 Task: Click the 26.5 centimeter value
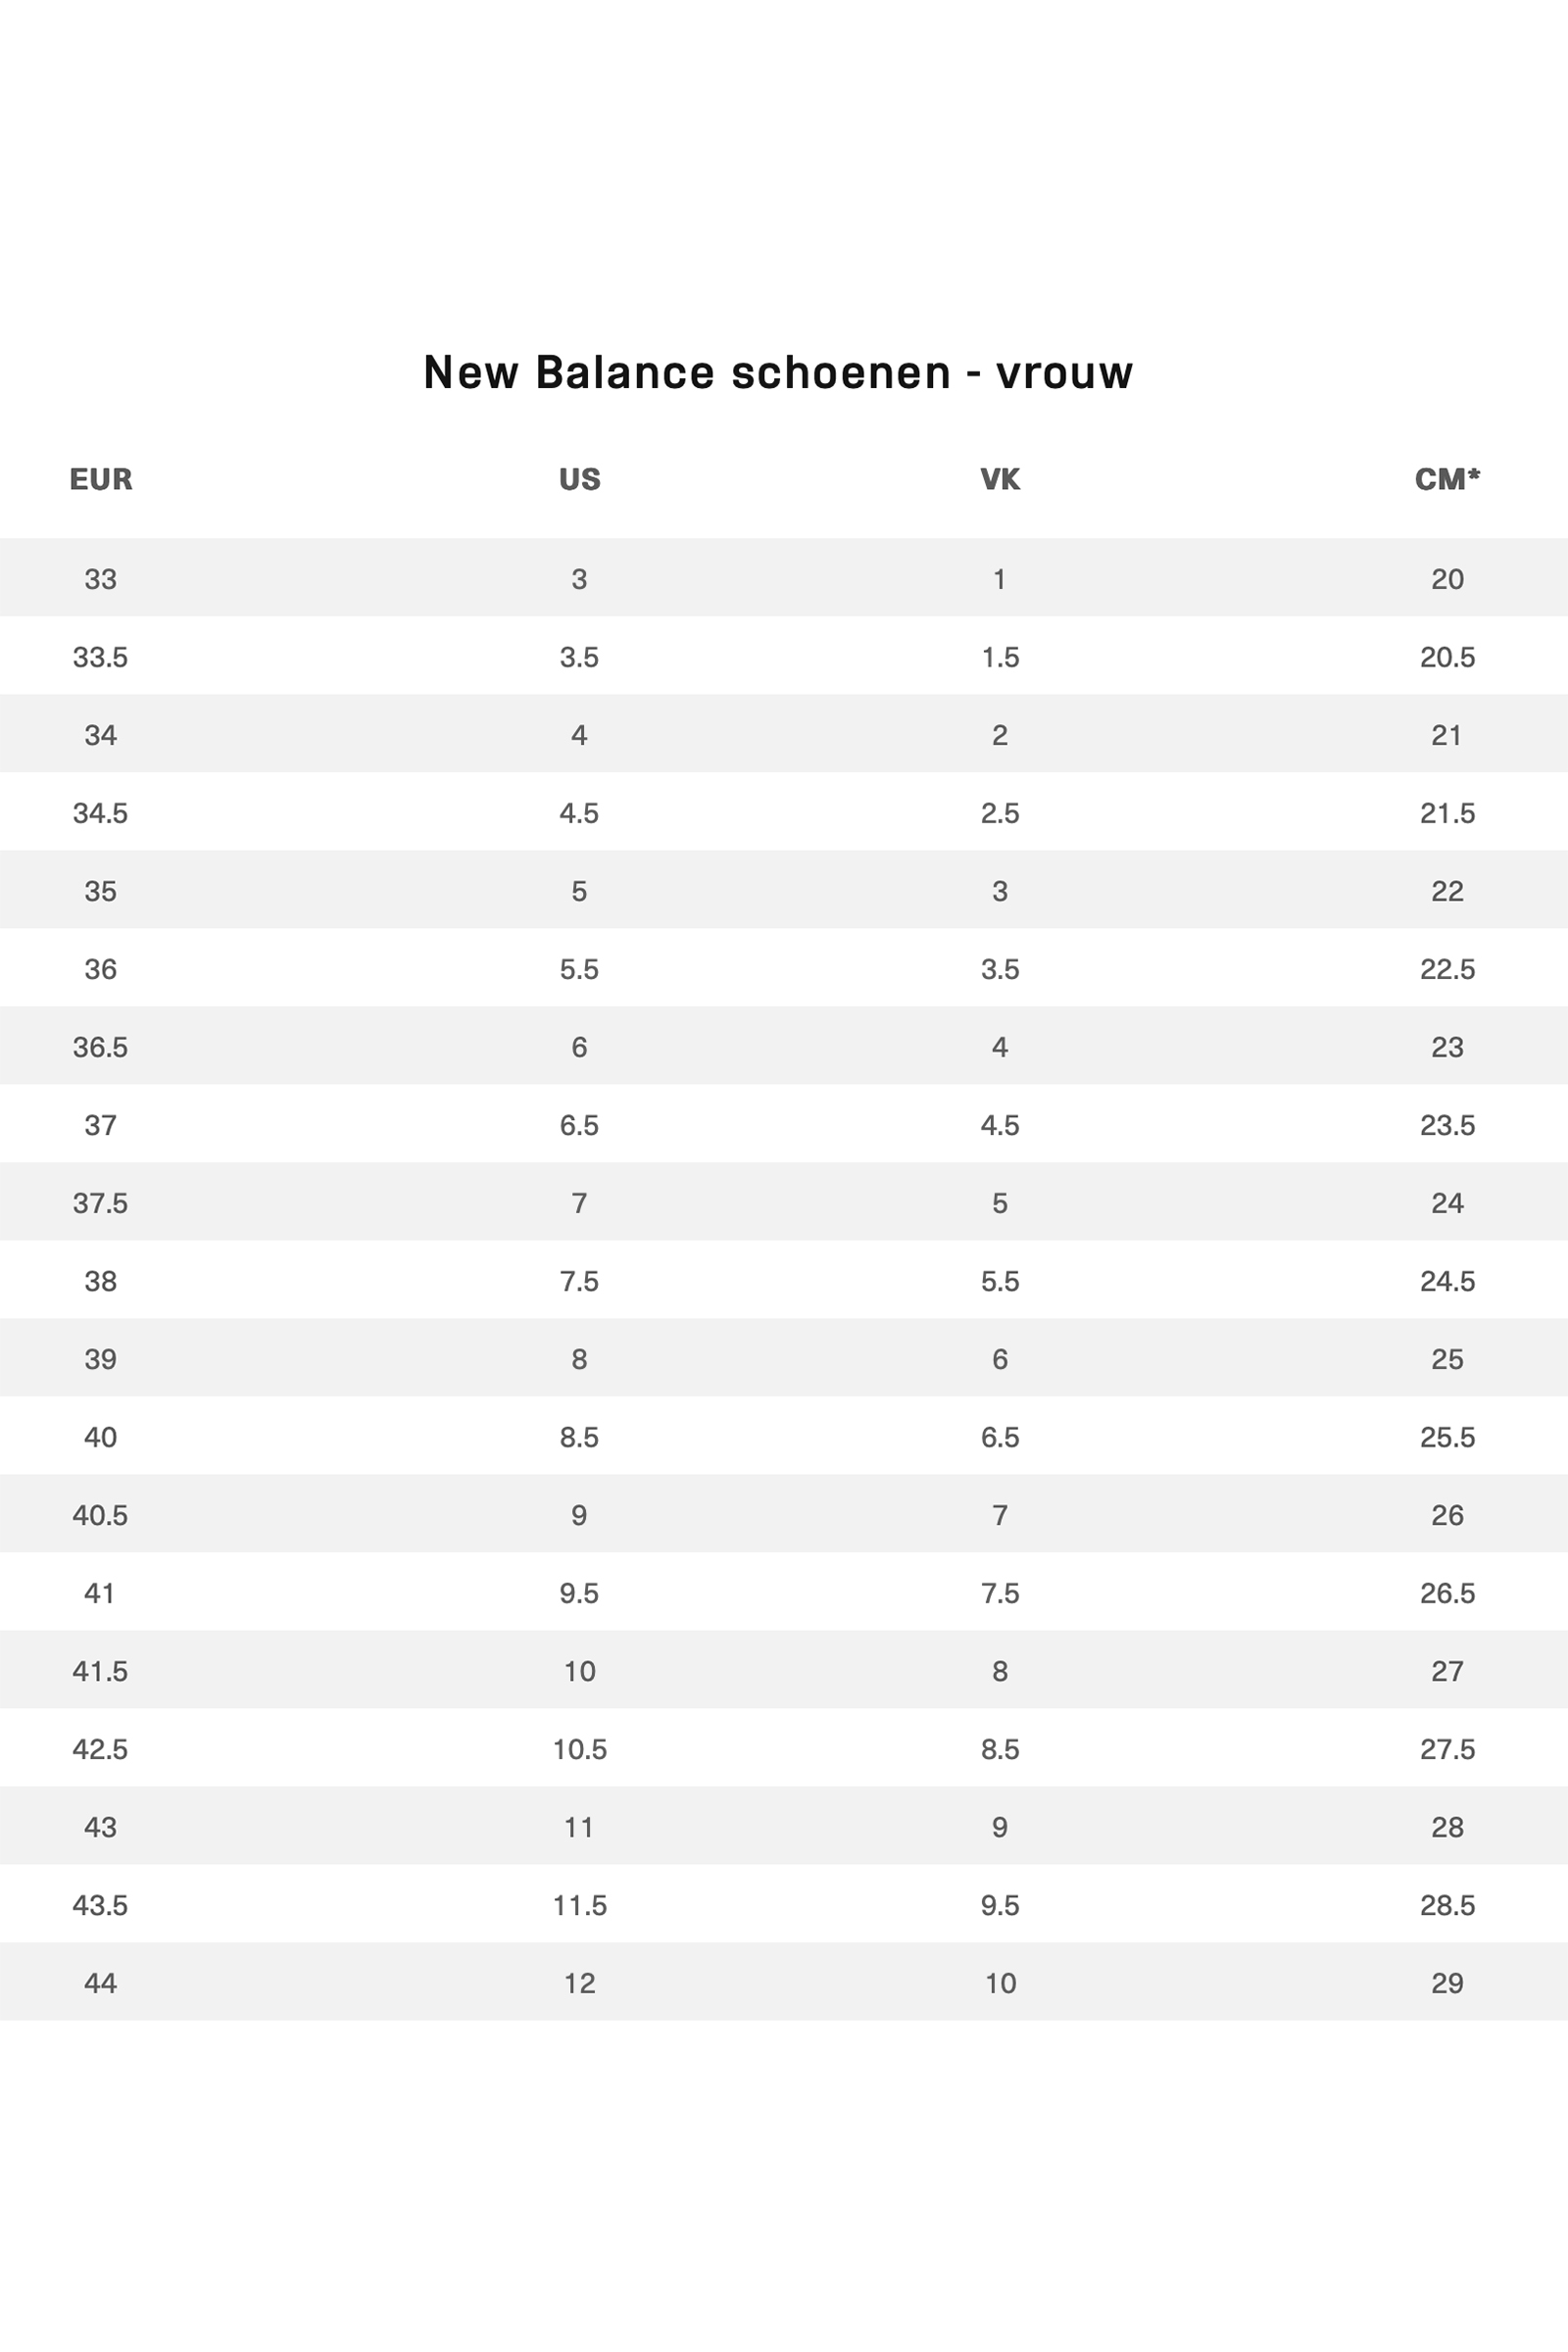pos(1447,1593)
